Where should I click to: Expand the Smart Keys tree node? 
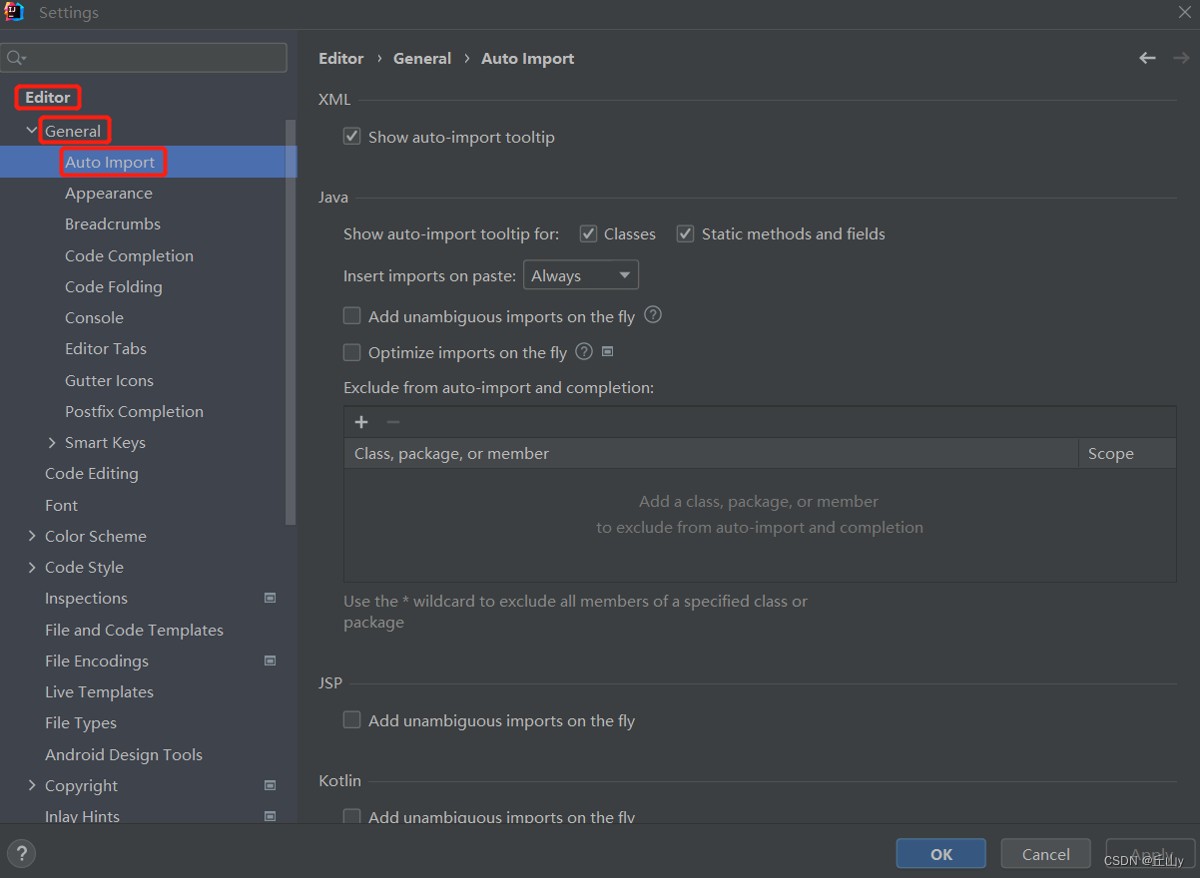tap(52, 443)
